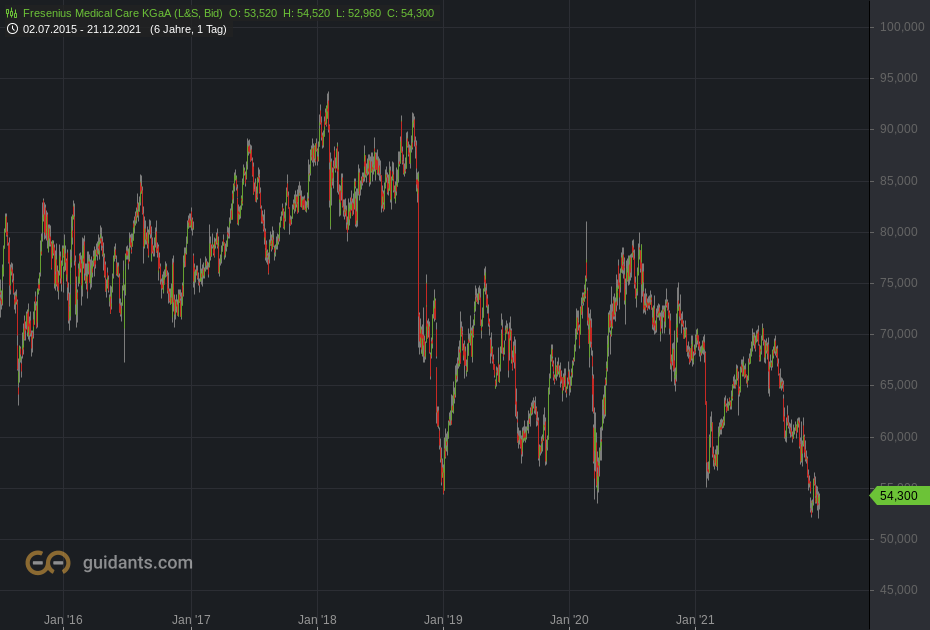Click the 45,000 price axis label
930x630 pixels.
899,590
